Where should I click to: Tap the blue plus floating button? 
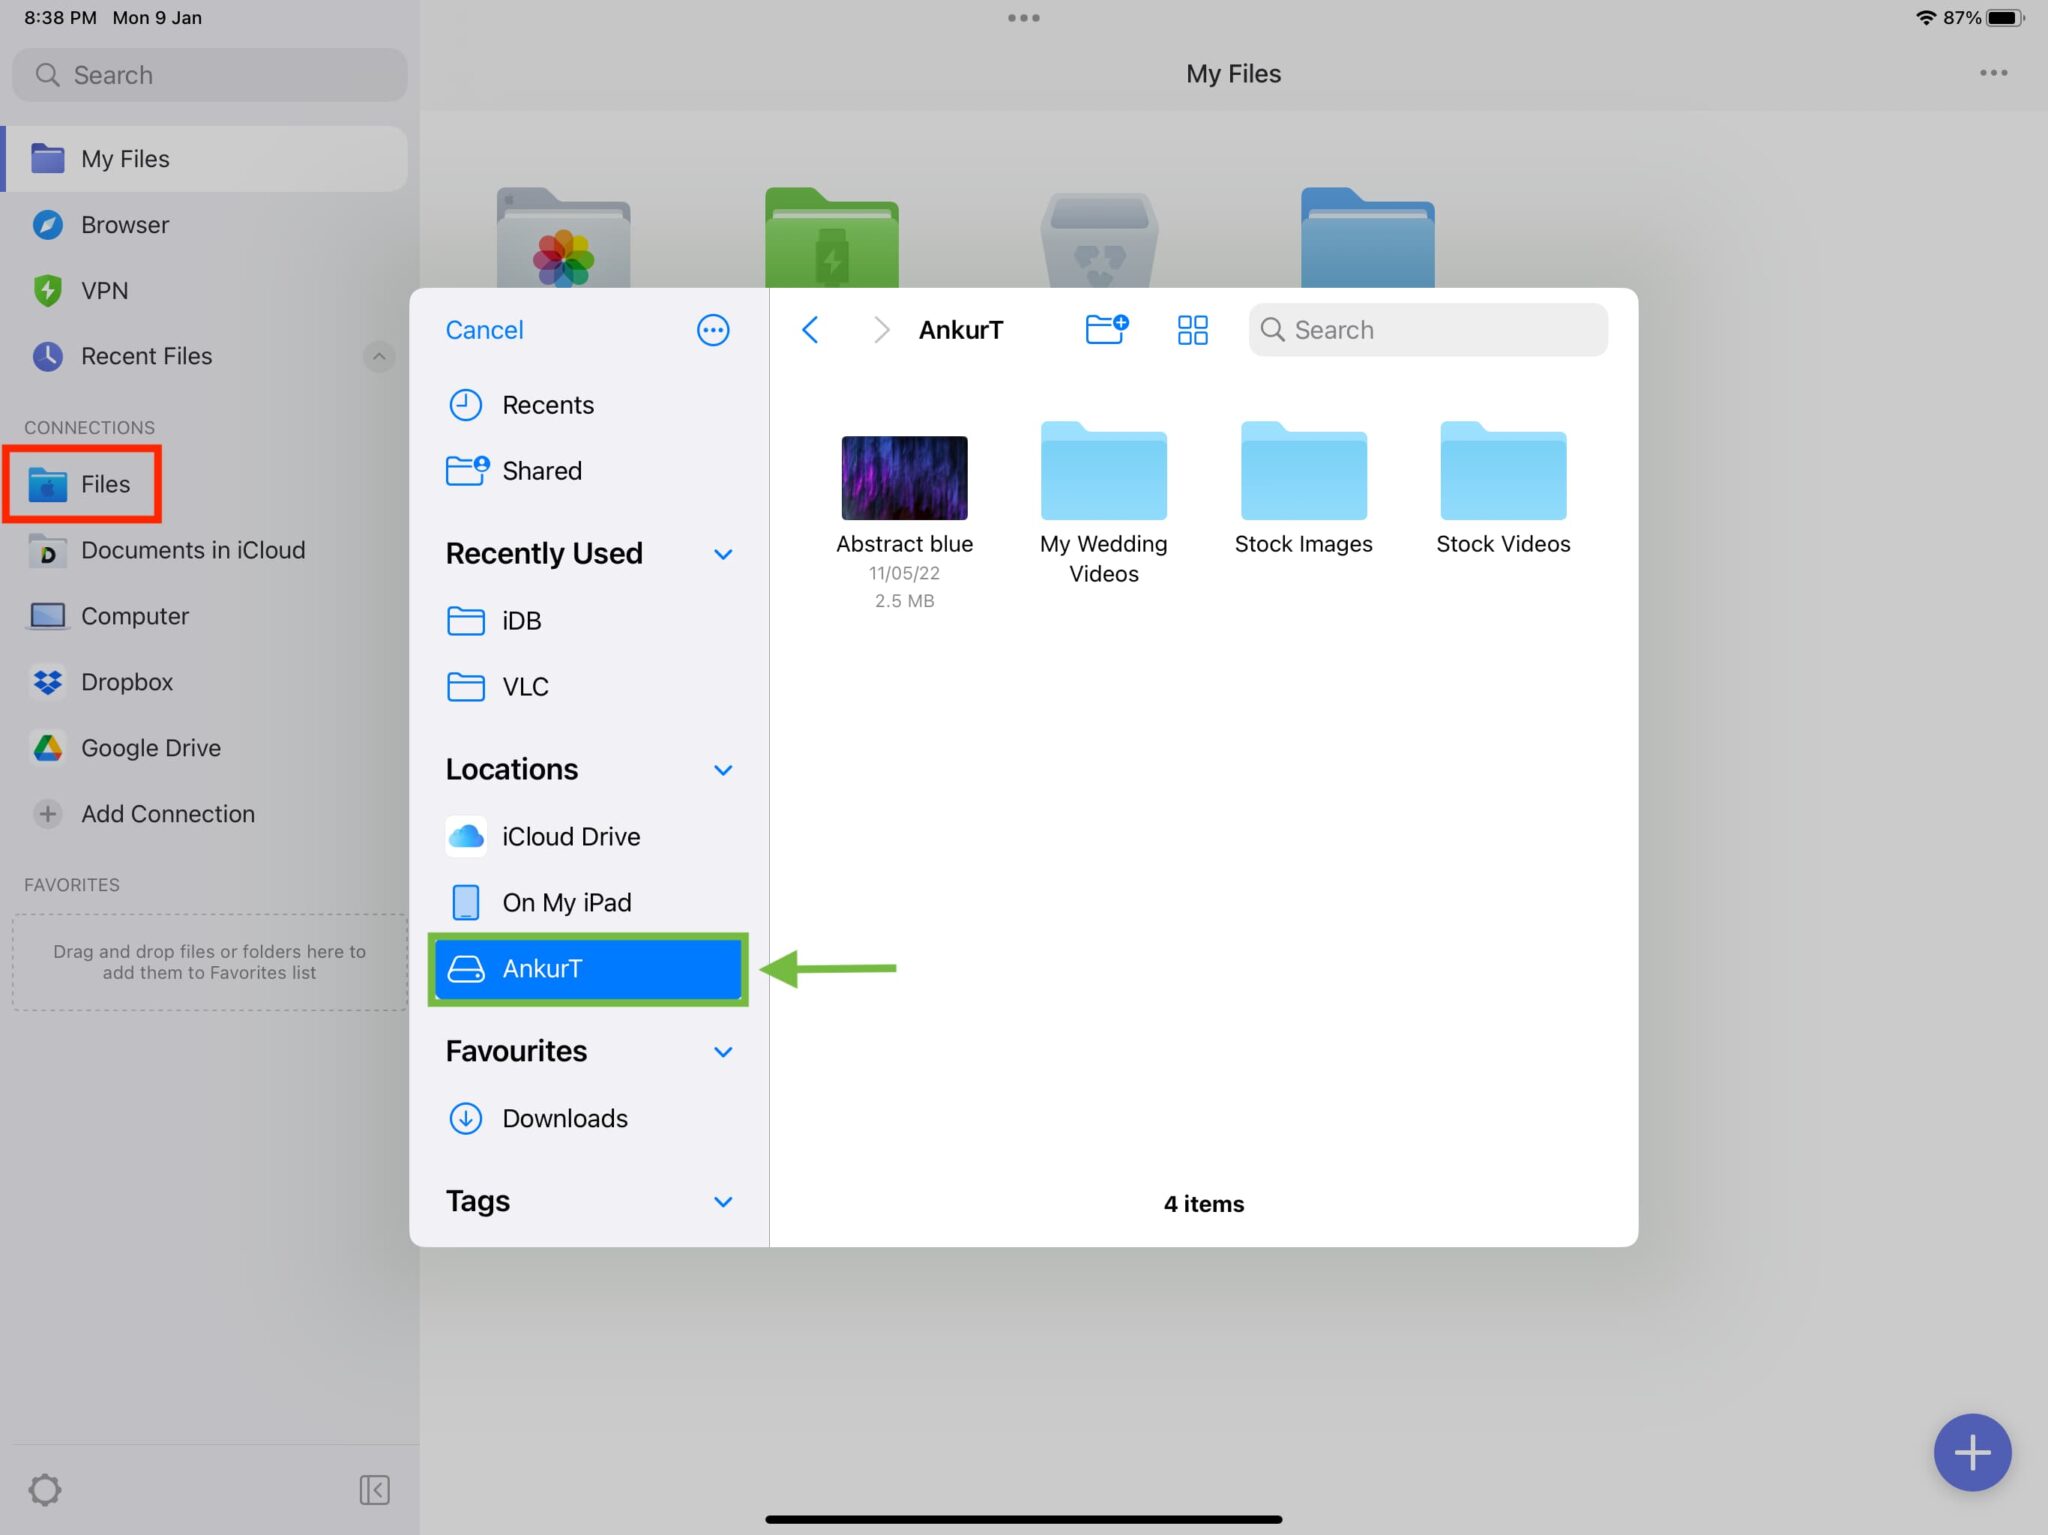tap(1972, 1452)
